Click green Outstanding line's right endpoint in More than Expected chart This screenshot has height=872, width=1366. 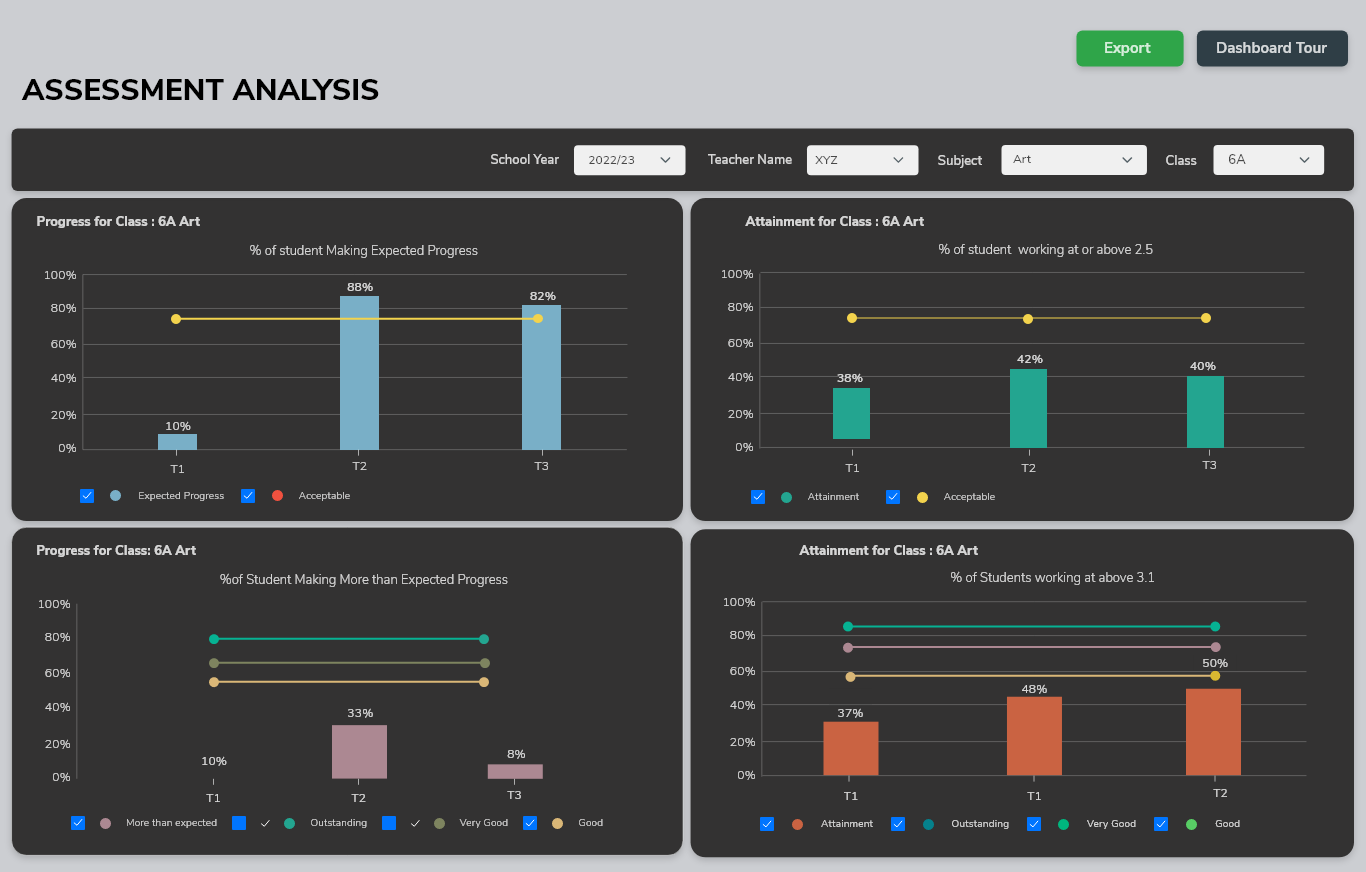pos(484,639)
